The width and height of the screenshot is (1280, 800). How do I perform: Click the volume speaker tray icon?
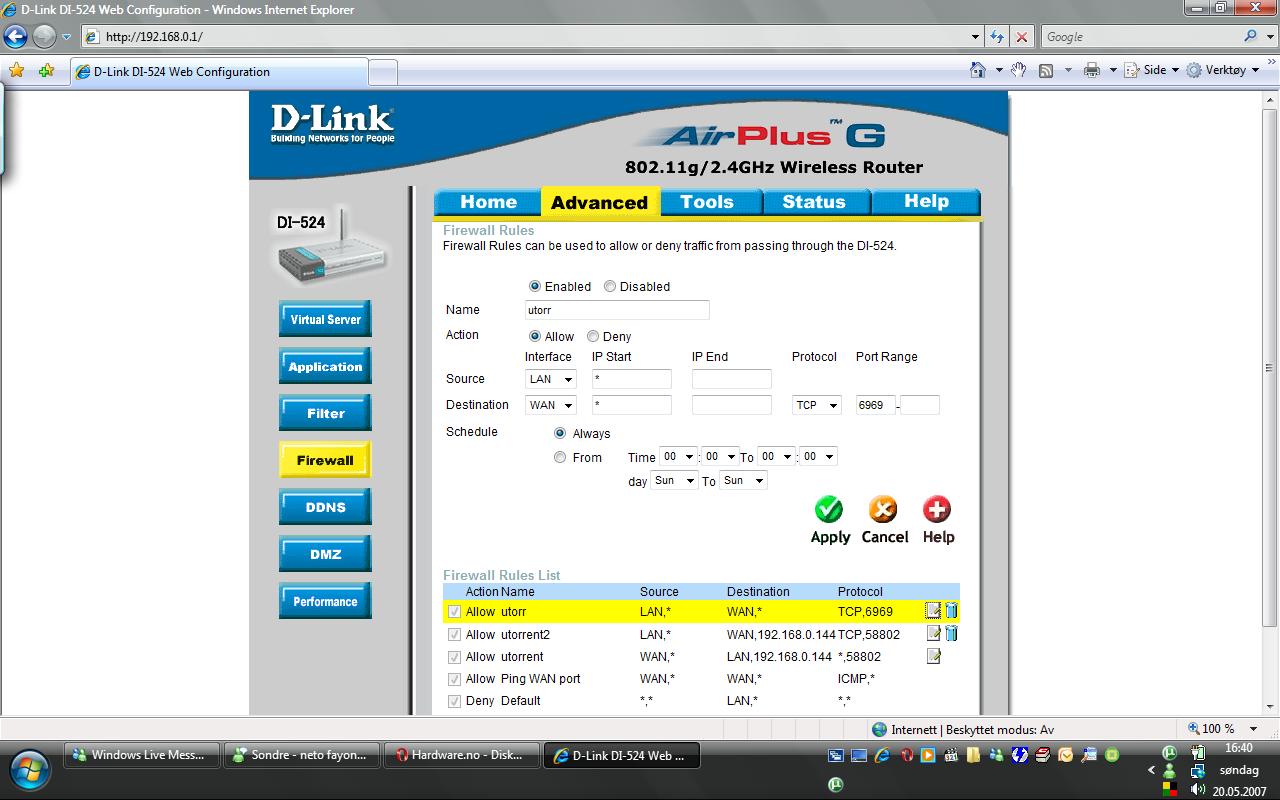pyautogui.click(x=1197, y=789)
